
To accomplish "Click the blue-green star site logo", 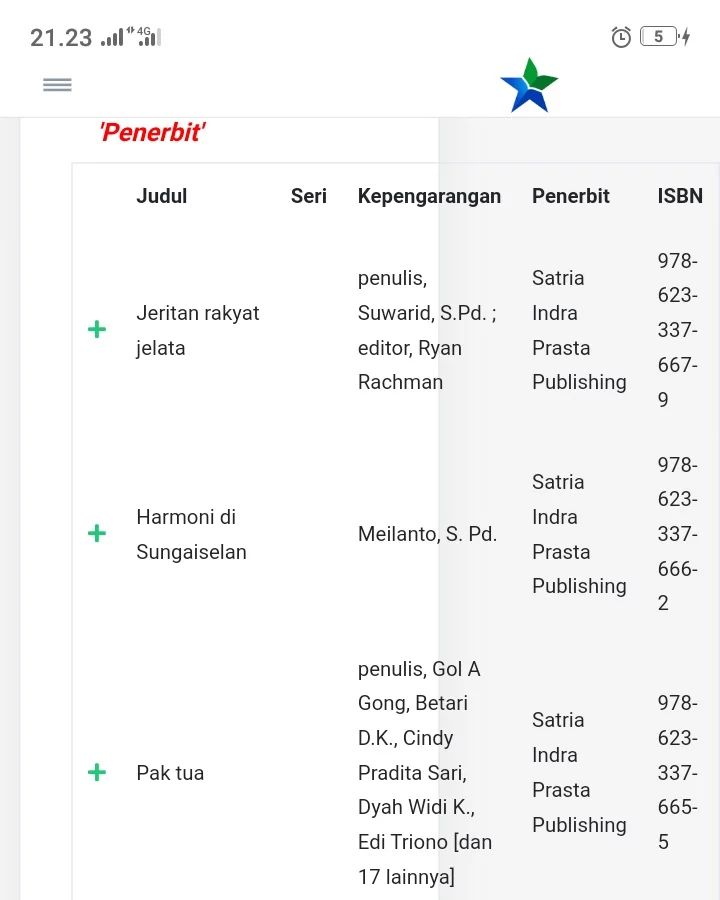I will 529,85.
